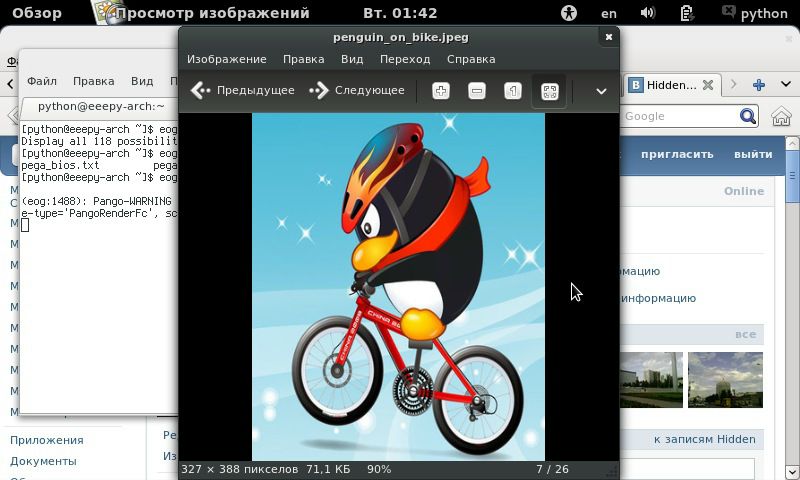The image size is (800, 480).
Task: Click the zoom out toolbar icon
Action: (477, 91)
